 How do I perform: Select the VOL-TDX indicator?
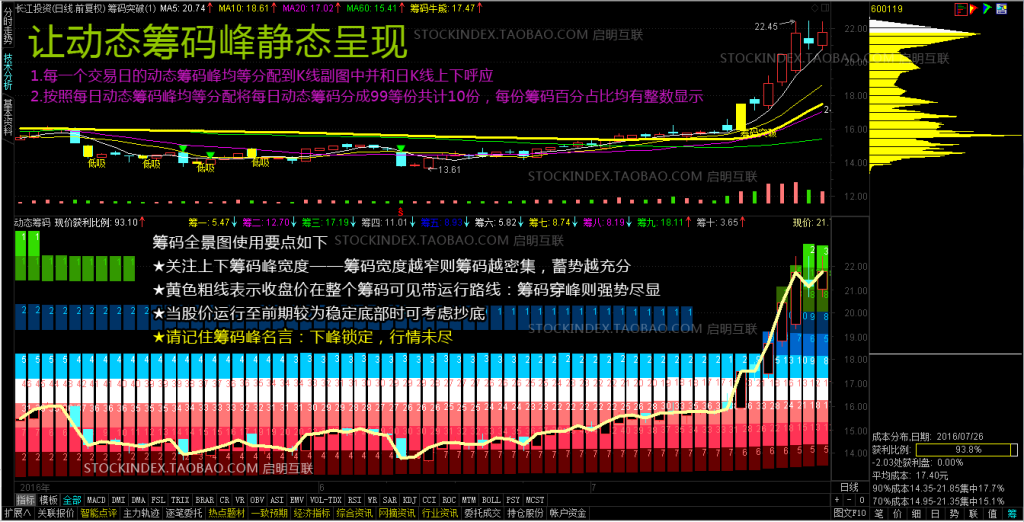point(325,500)
